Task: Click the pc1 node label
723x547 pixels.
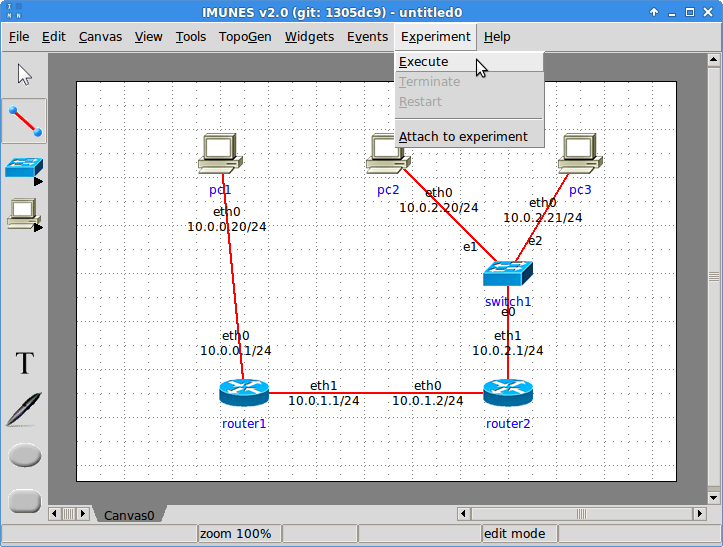Action: tap(220, 190)
